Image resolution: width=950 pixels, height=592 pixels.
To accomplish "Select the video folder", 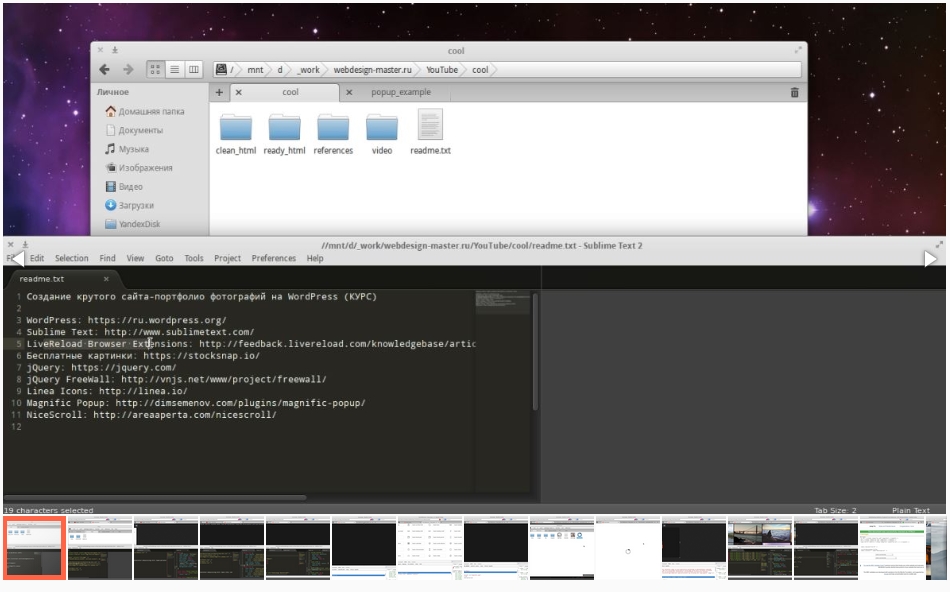I will (x=382, y=129).
